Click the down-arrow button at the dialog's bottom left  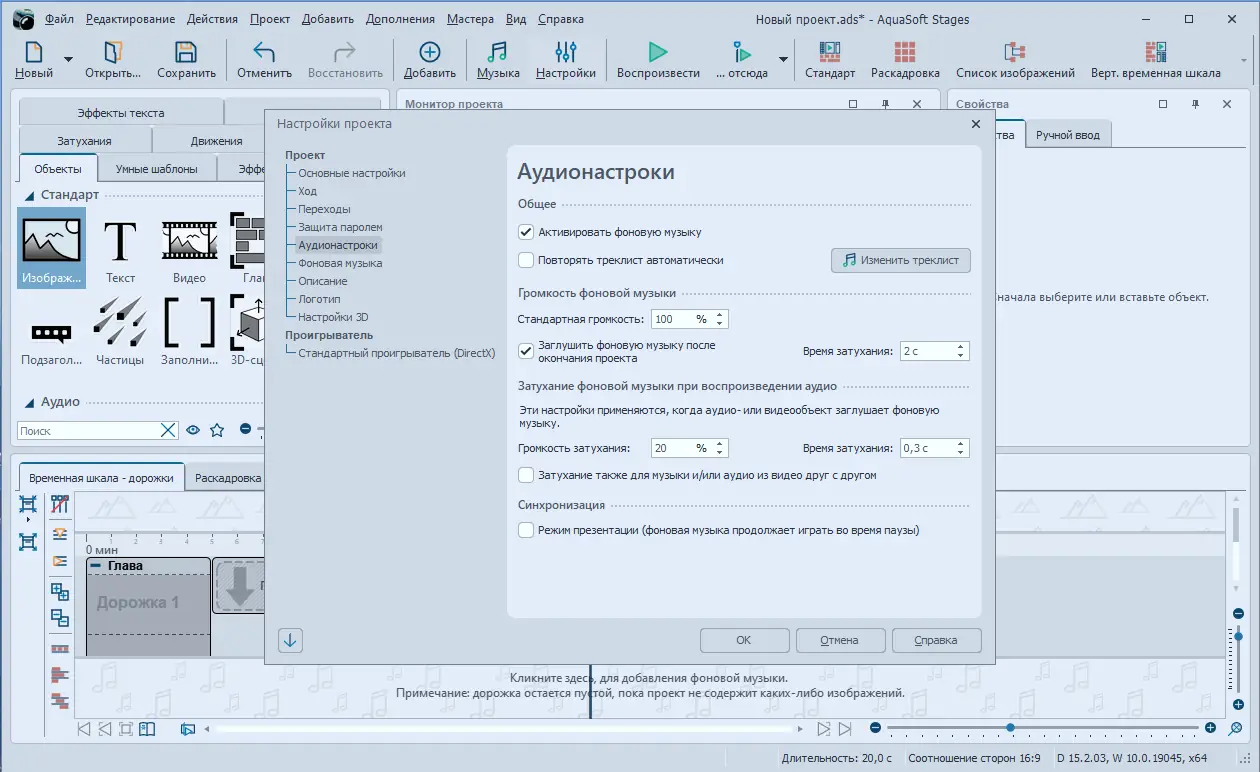coord(290,640)
